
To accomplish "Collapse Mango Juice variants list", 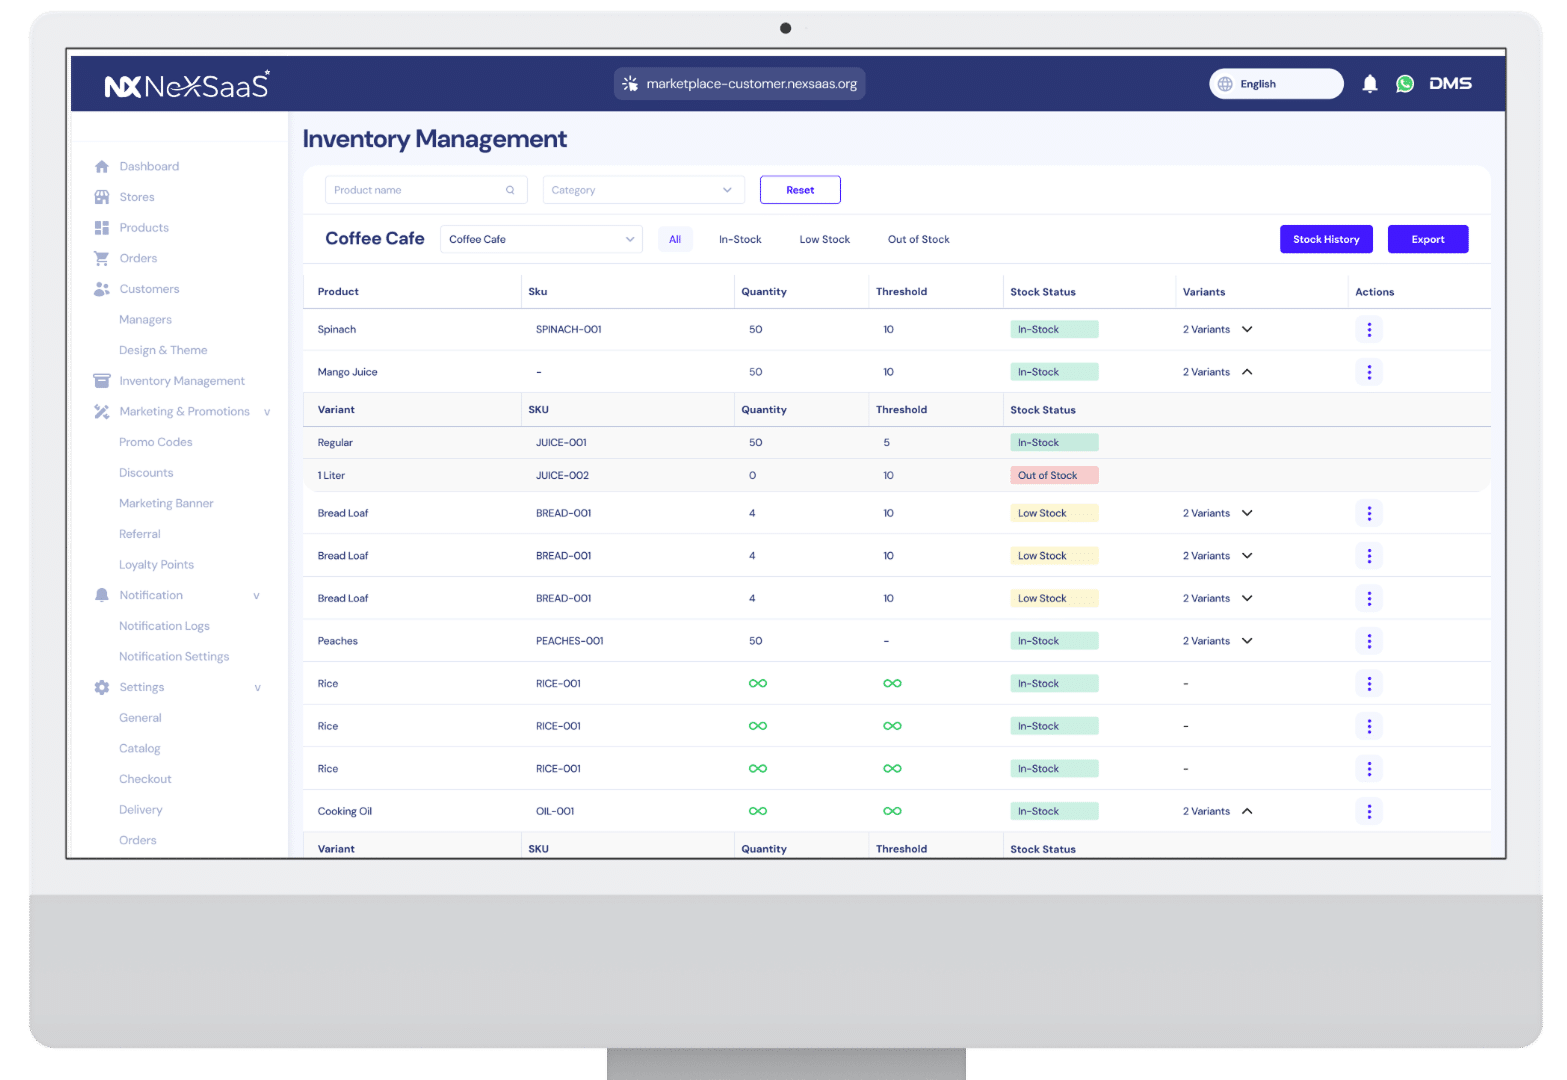I will (1247, 372).
